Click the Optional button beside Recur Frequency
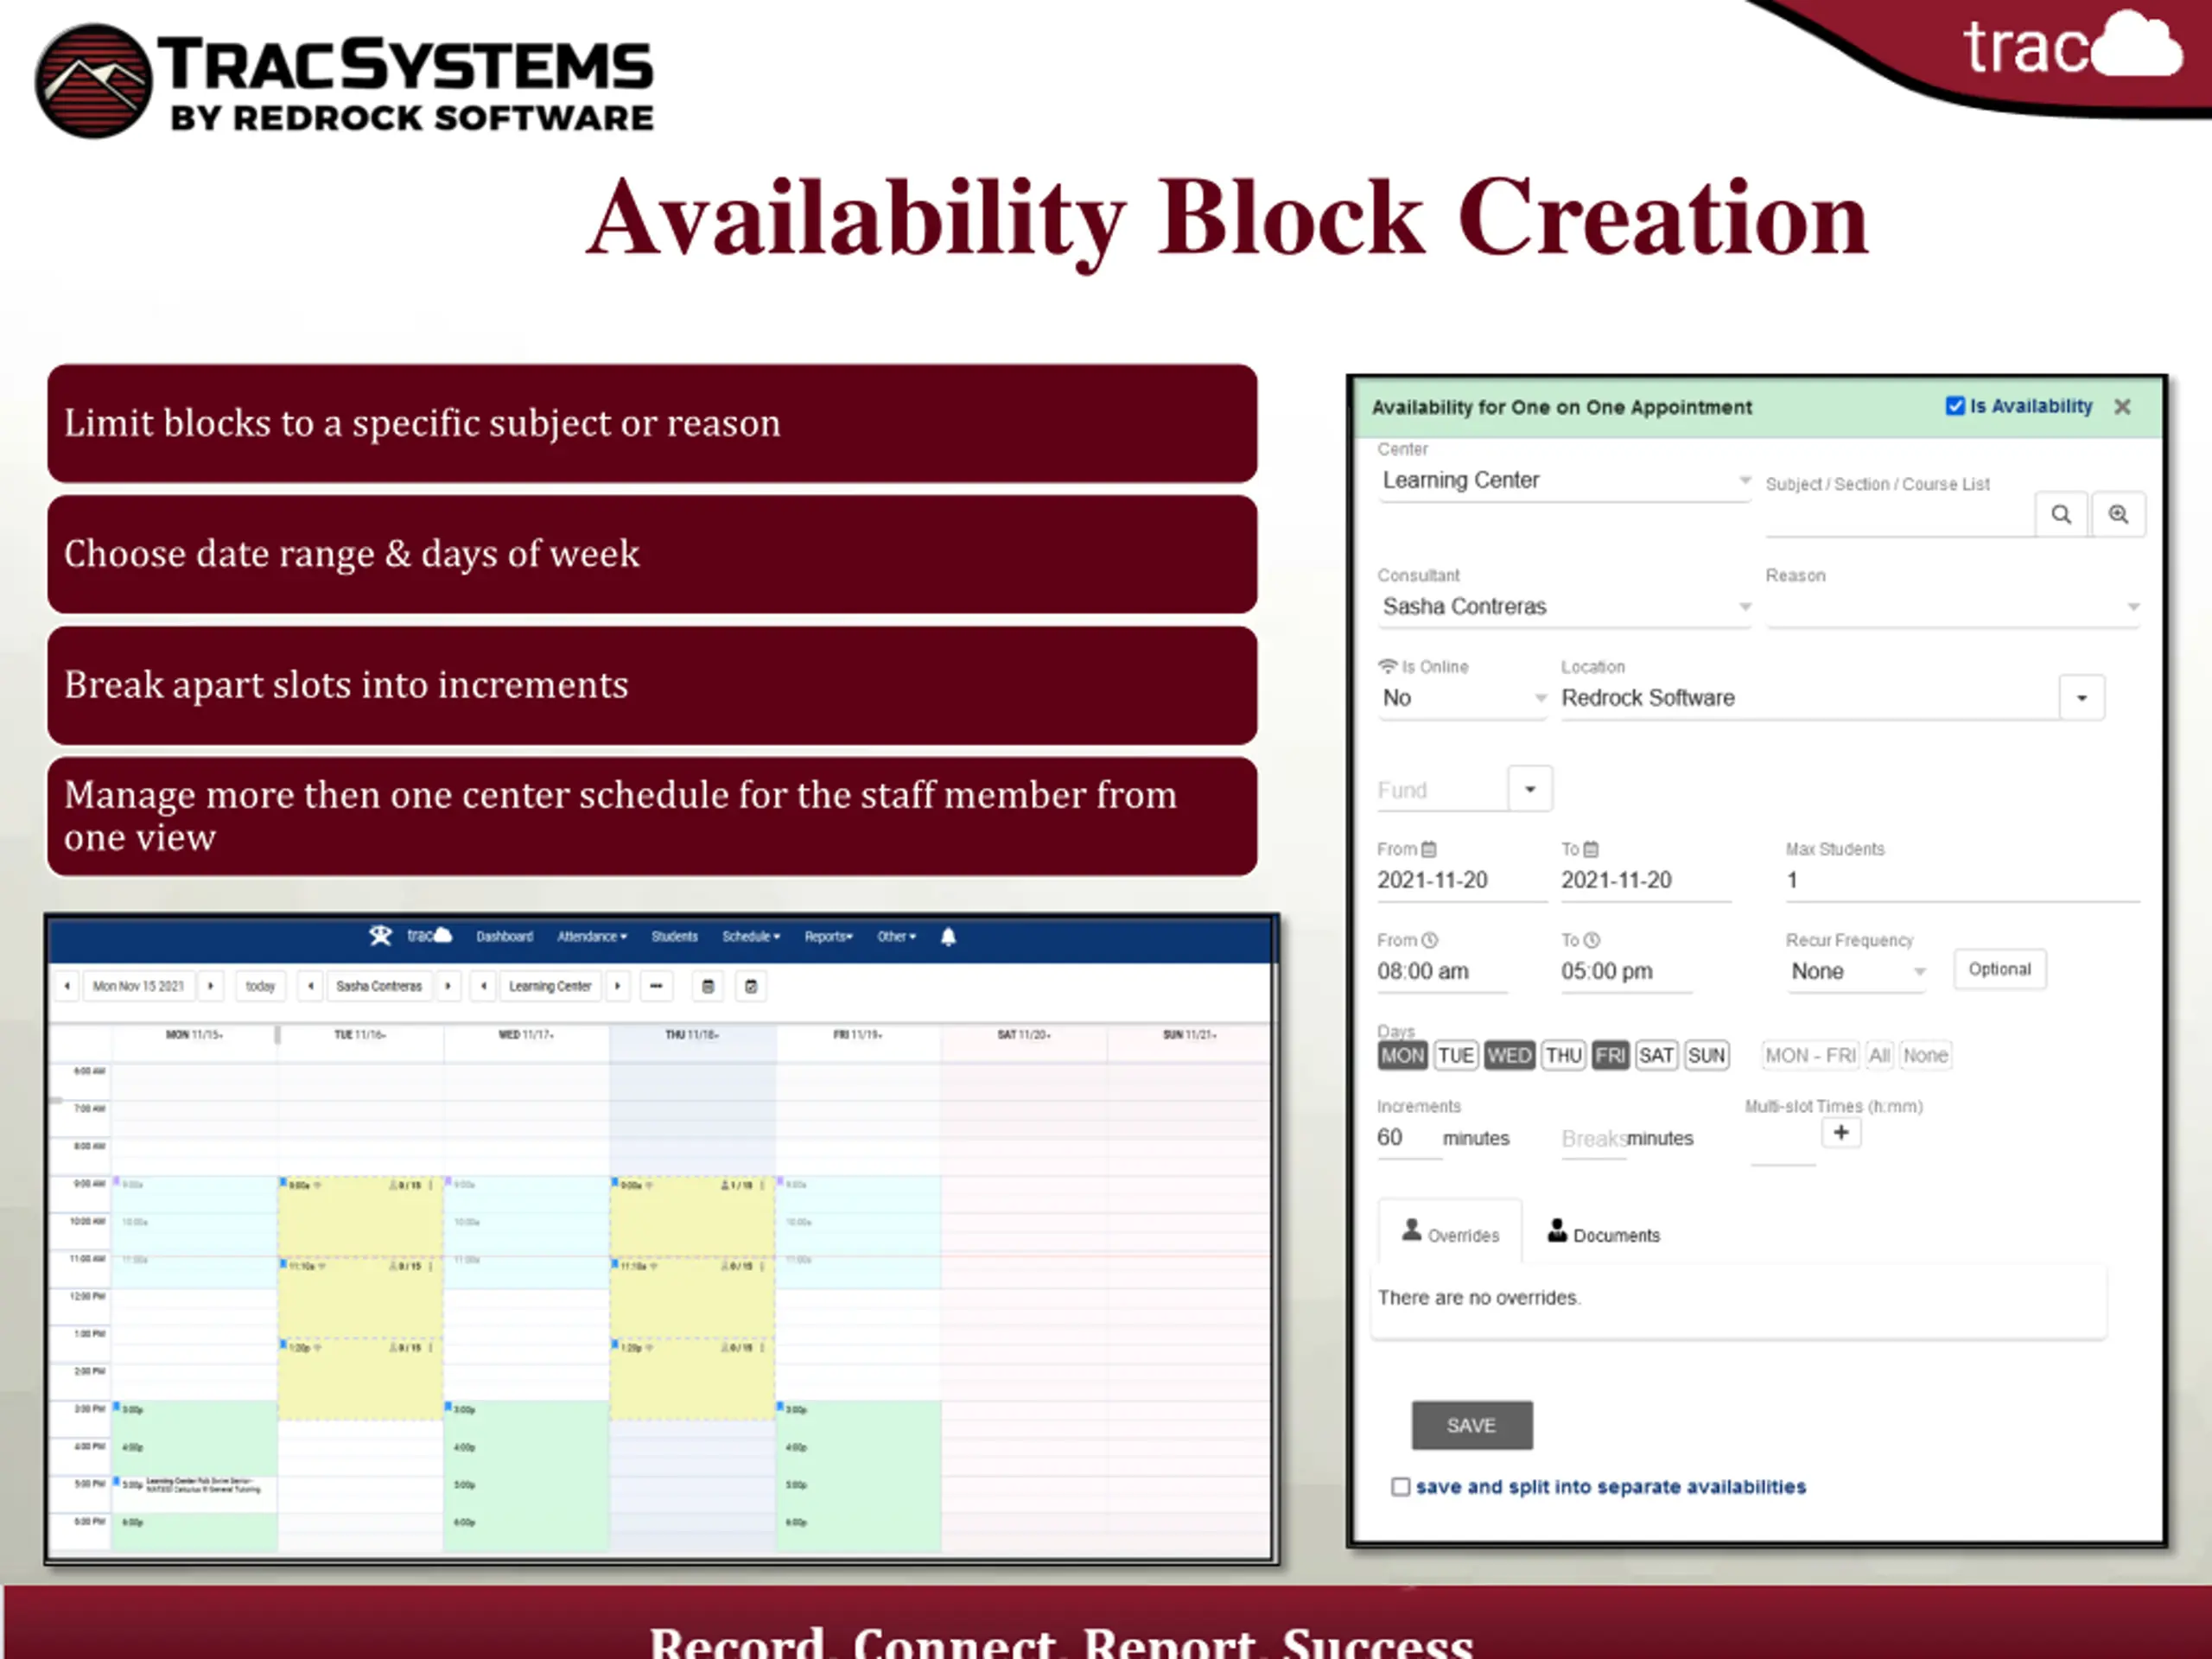The image size is (2212, 1659). (x=1999, y=969)
